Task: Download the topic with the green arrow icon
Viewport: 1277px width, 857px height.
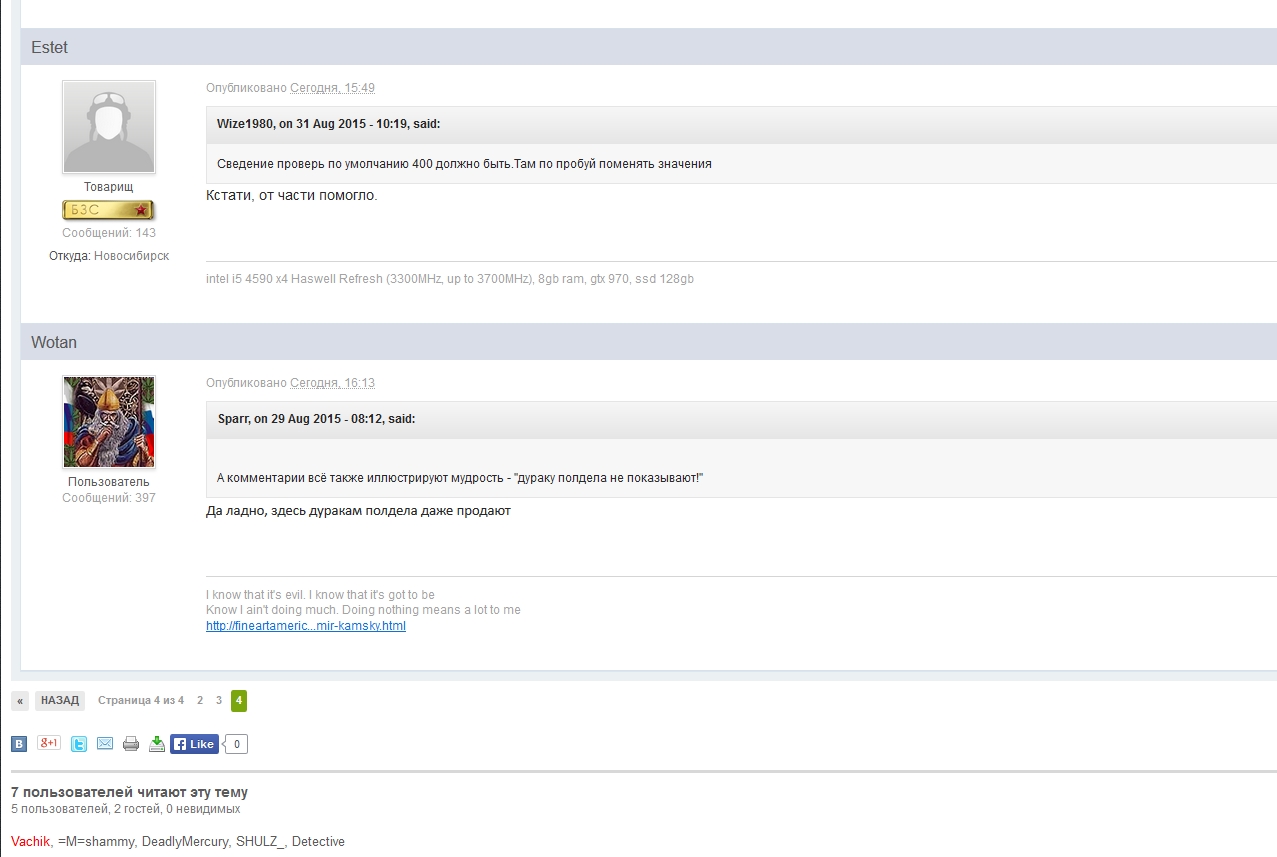Action: pyautogui.click(x=157, y=744)
